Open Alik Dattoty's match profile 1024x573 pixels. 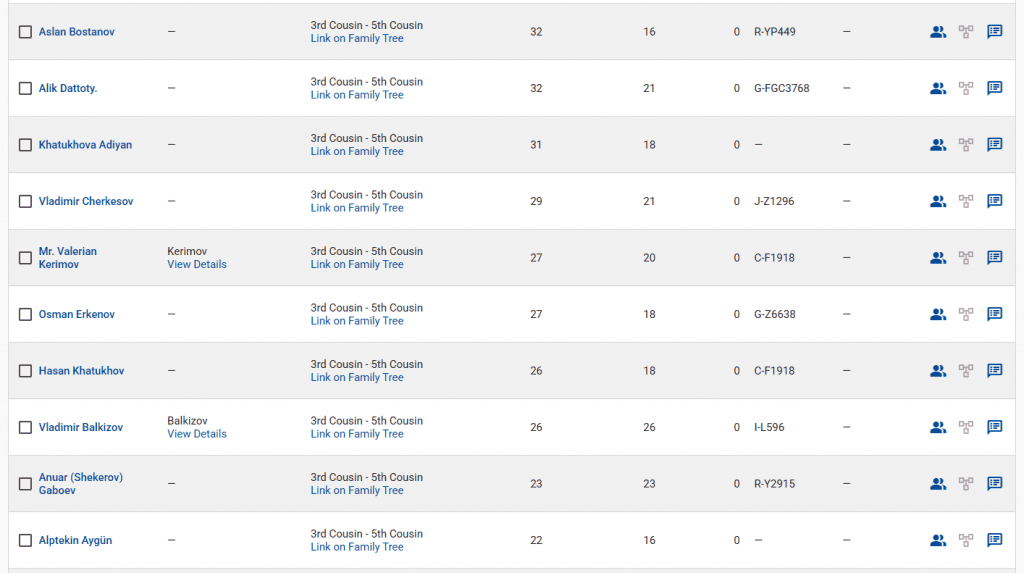point(68,88)
